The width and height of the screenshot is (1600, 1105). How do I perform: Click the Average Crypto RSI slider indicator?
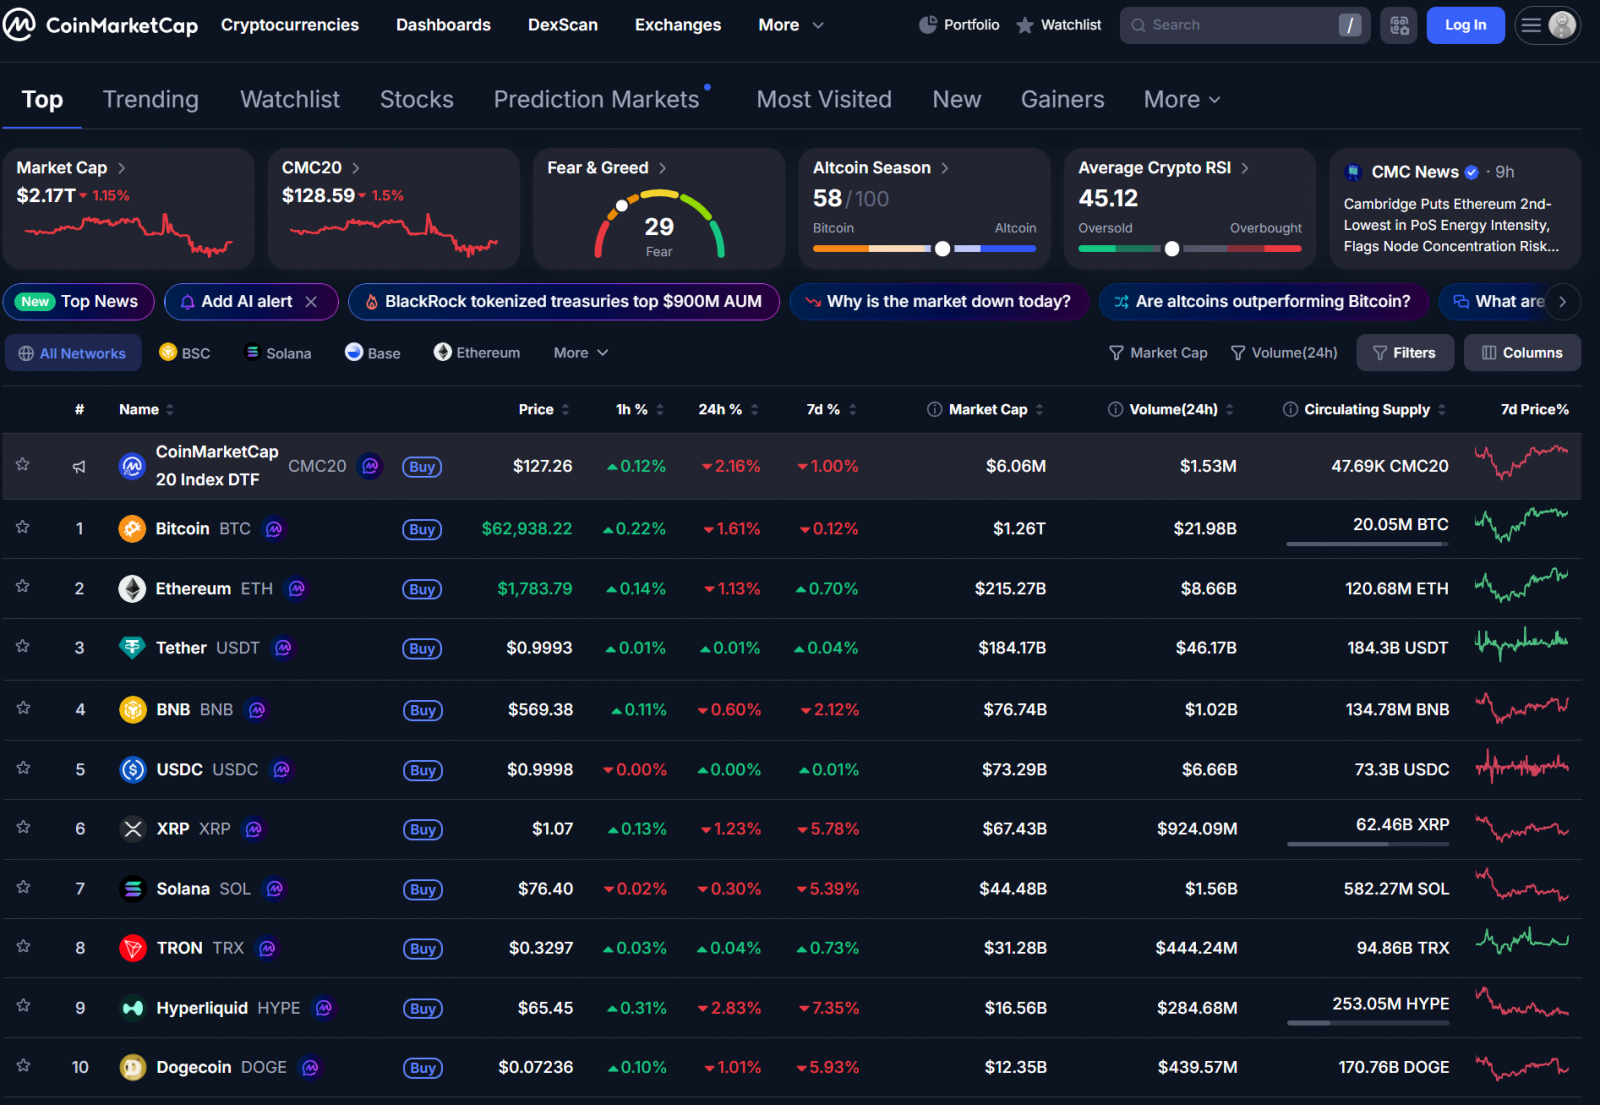click(x=1172, y=249)
